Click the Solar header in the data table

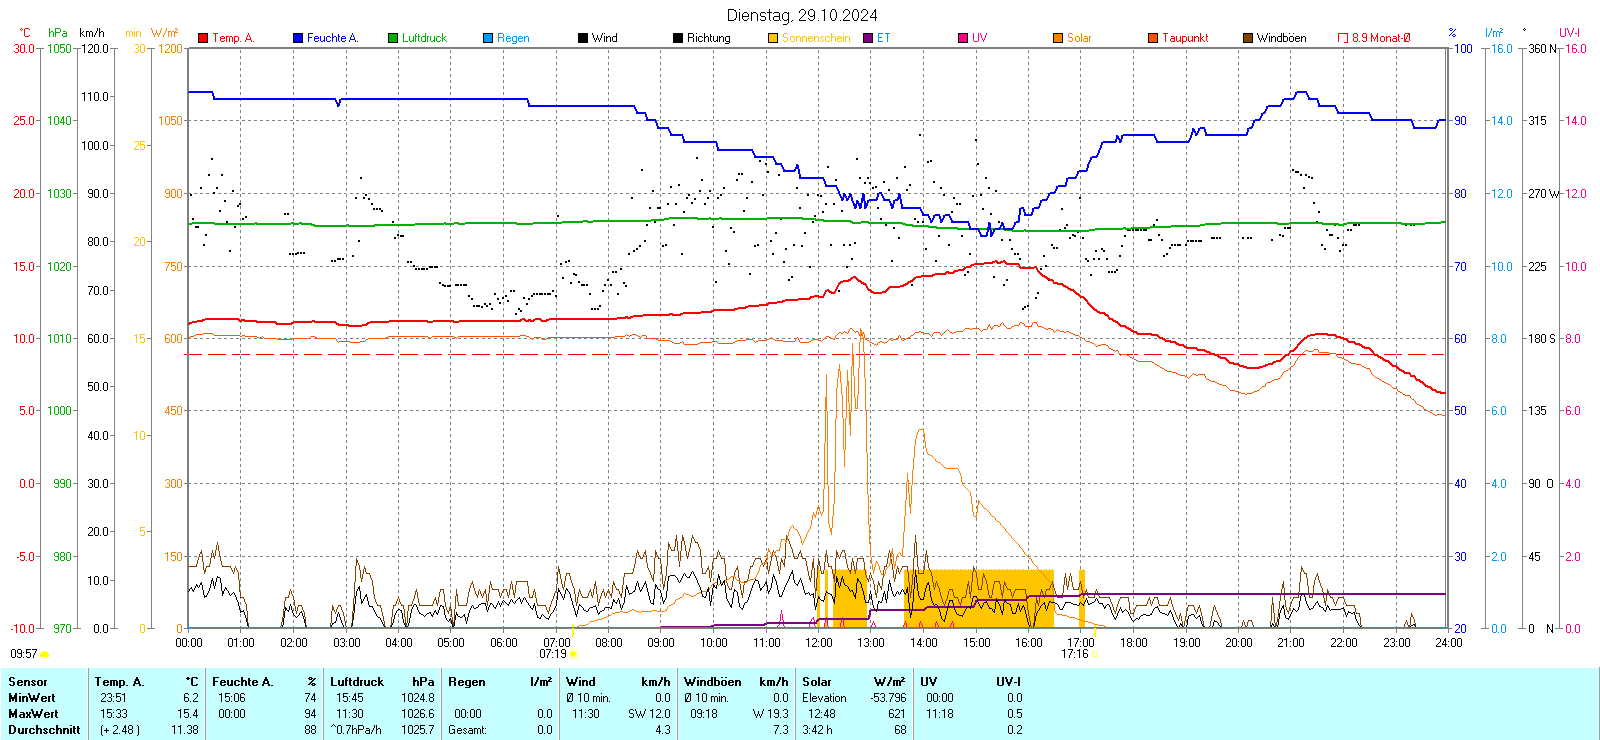click(817, 682)
